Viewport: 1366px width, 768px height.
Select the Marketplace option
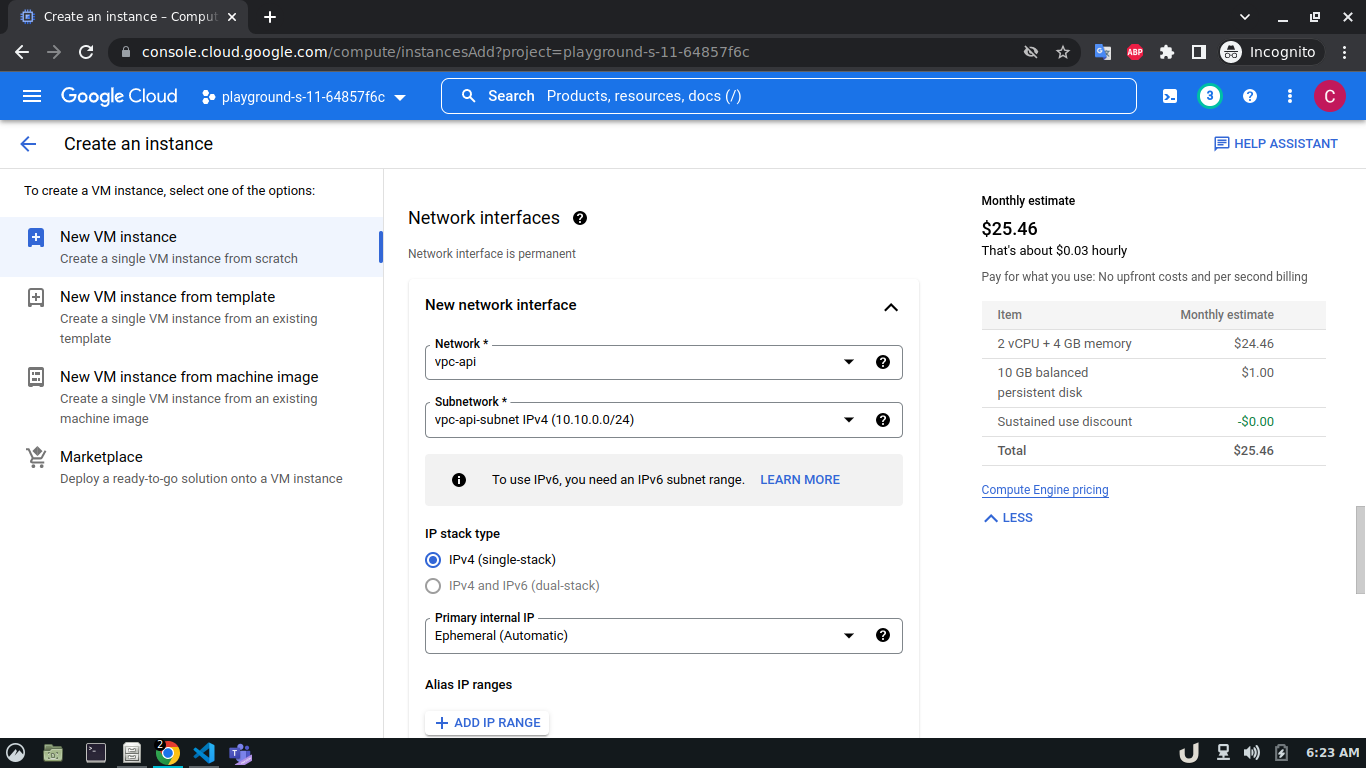pyautogui.click(x=191, y=467)
